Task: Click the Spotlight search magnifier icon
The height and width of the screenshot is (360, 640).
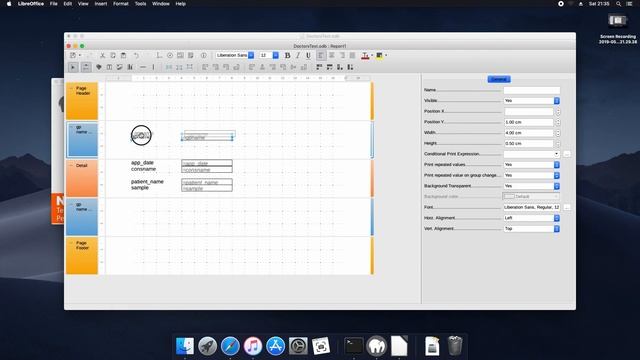Action: pos(618,4)
